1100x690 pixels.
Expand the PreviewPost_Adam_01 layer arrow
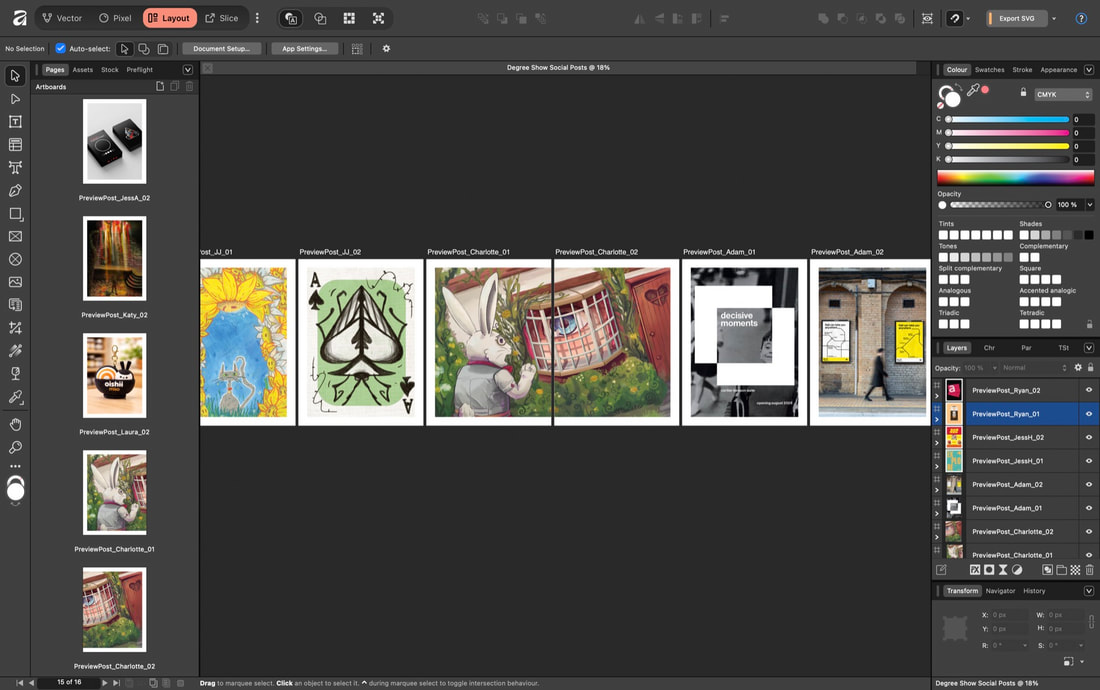point(937,514)
